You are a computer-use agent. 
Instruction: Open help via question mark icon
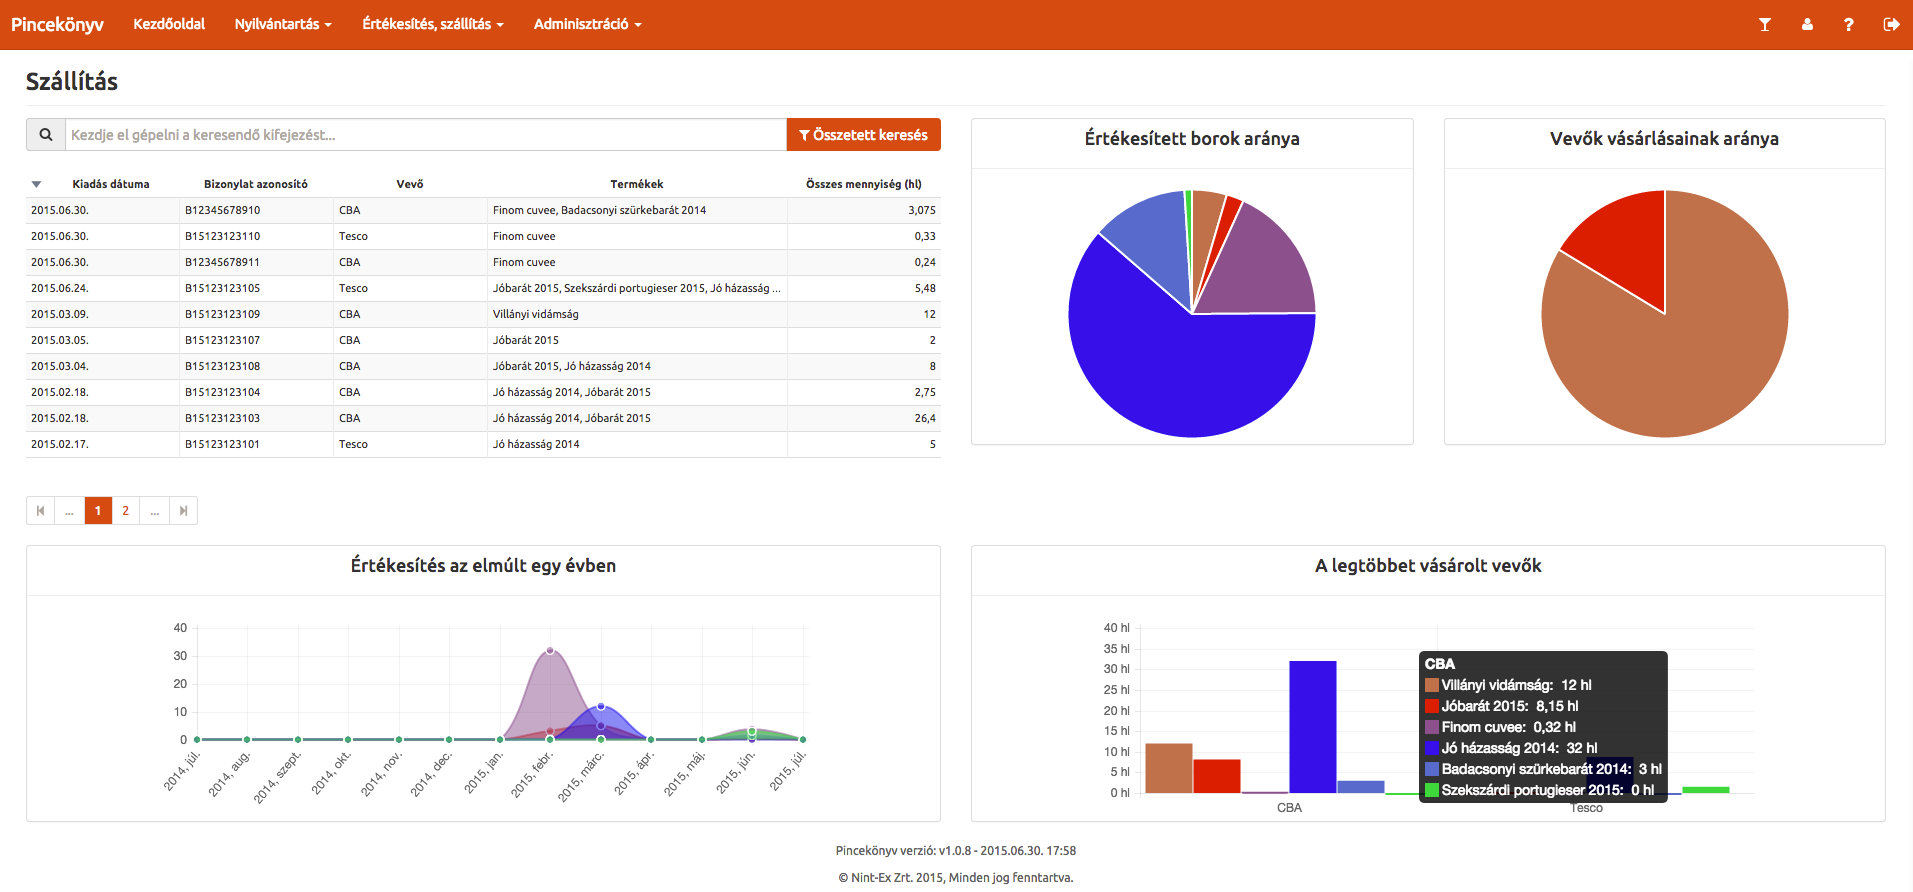pos(1849,24)
